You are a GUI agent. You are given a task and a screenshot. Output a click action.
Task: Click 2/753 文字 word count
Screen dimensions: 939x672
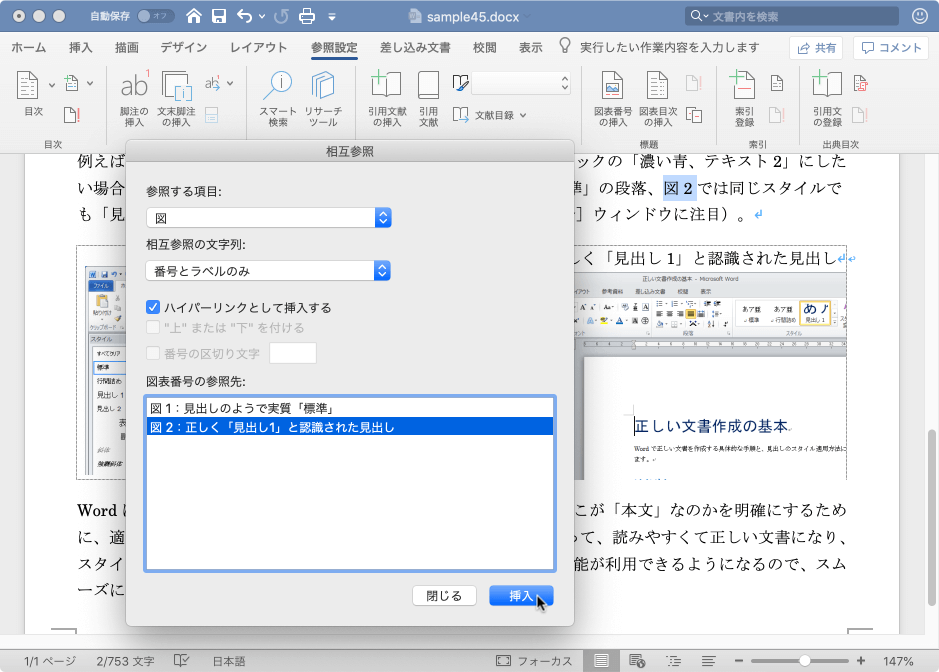tap(125, 661)
